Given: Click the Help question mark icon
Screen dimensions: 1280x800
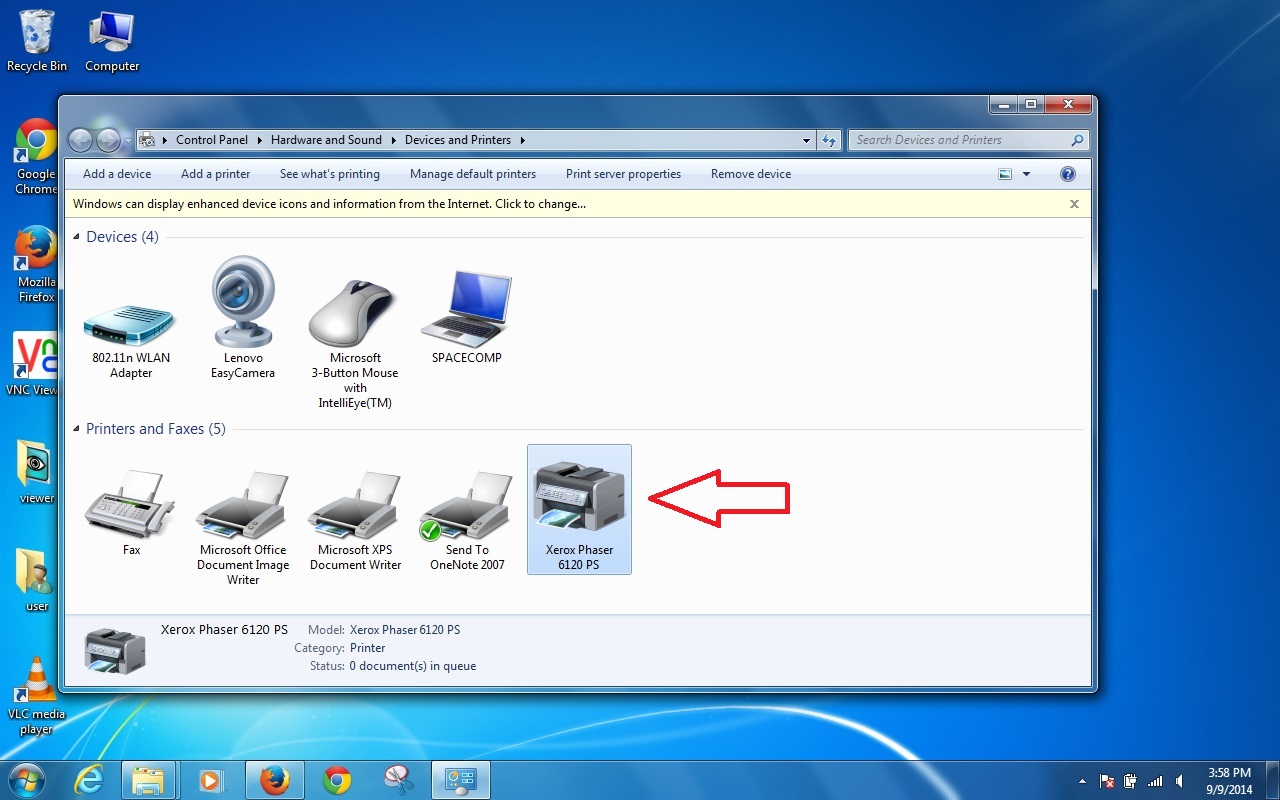Looking at the screenshot, I should pos(1067,174).
